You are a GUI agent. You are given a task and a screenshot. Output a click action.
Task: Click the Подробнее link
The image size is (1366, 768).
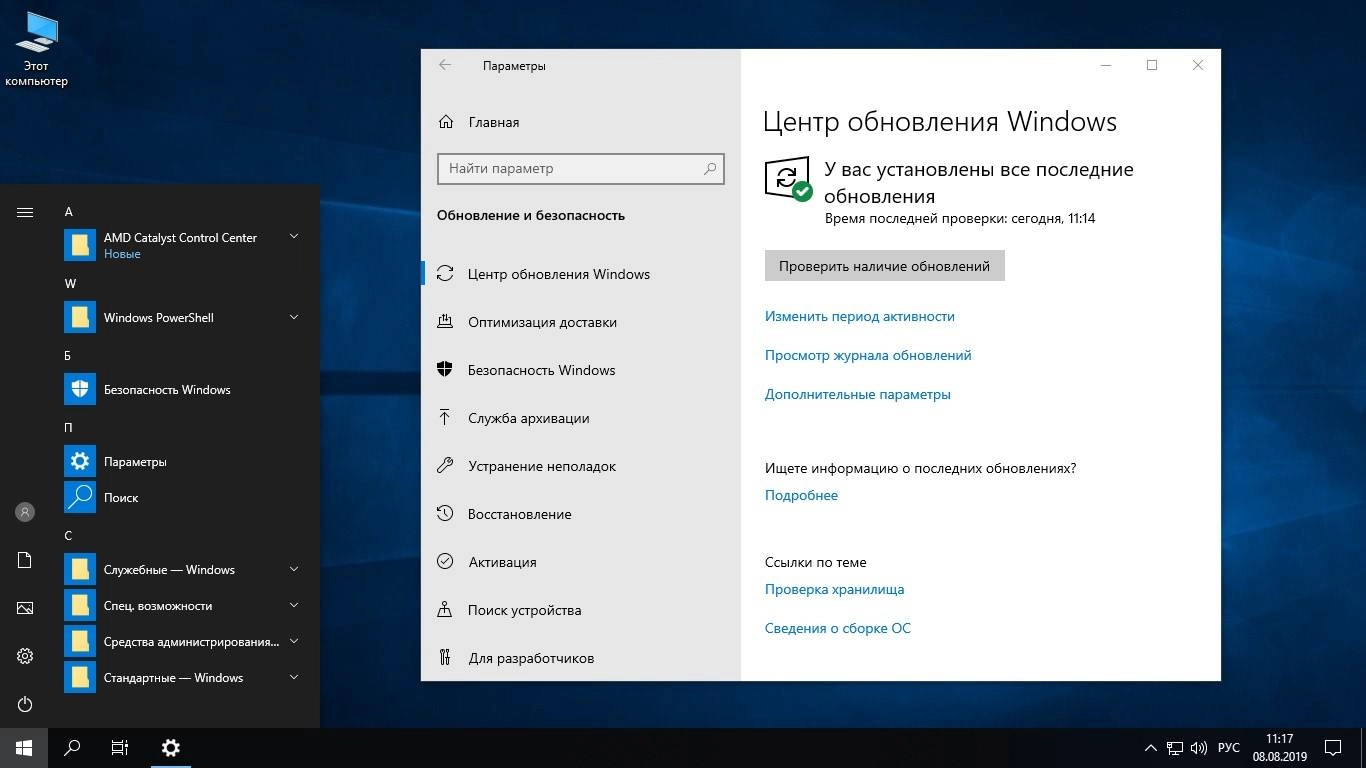(x=801, y=495)
